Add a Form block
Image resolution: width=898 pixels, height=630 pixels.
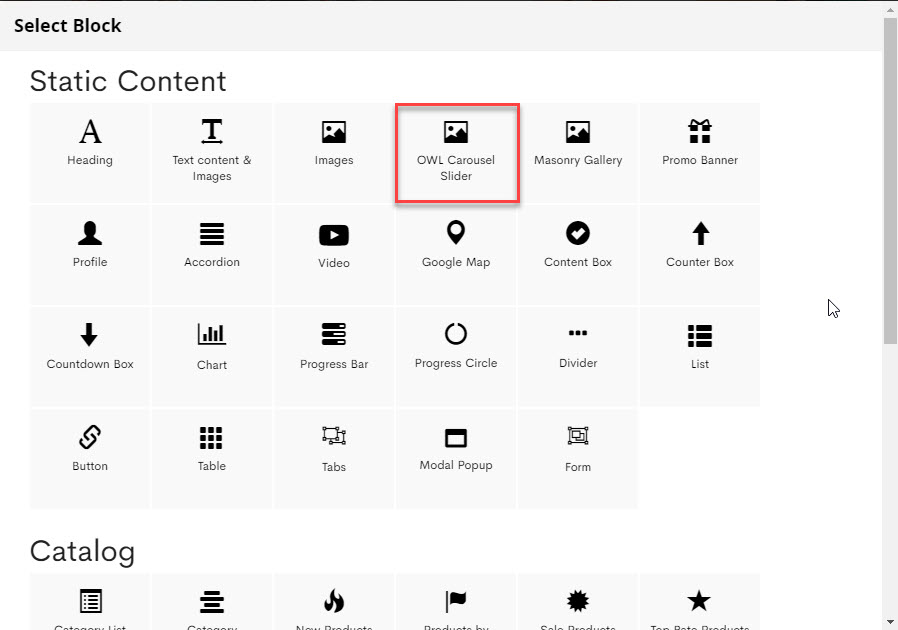pos(578,459)
